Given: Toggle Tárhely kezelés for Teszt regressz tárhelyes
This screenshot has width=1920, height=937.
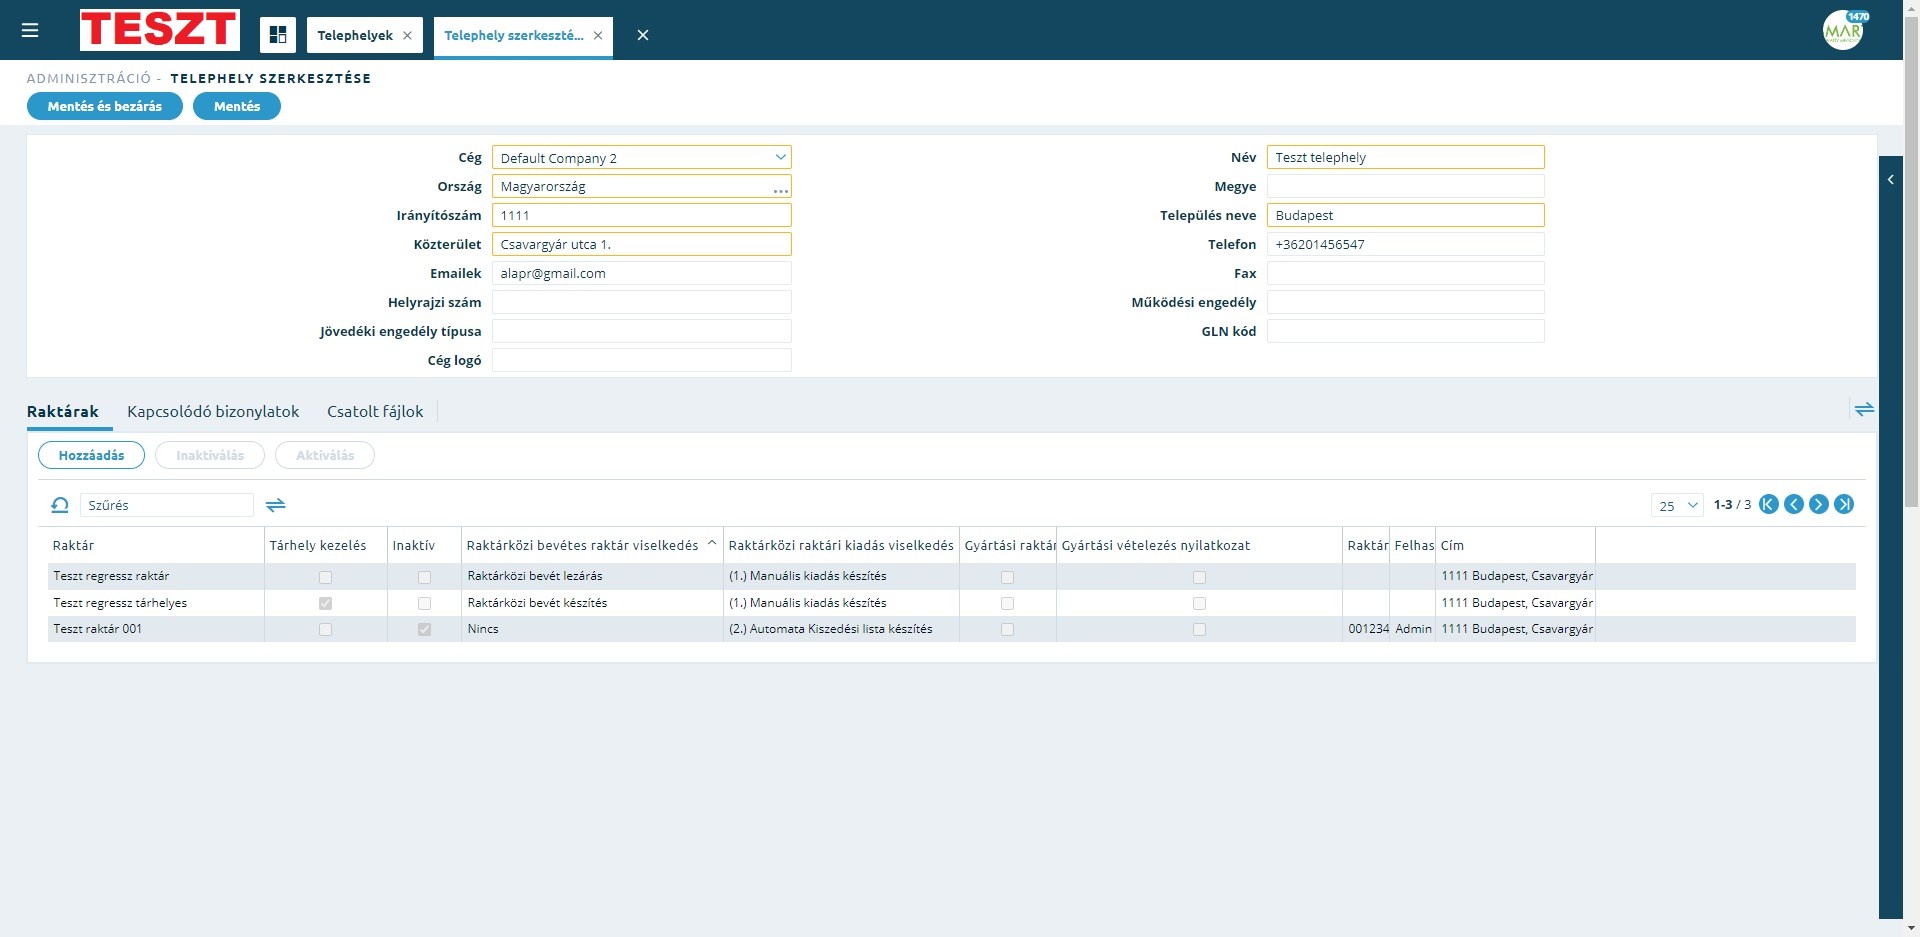Looking at the screenshot, I should click(x=325, y=603).
